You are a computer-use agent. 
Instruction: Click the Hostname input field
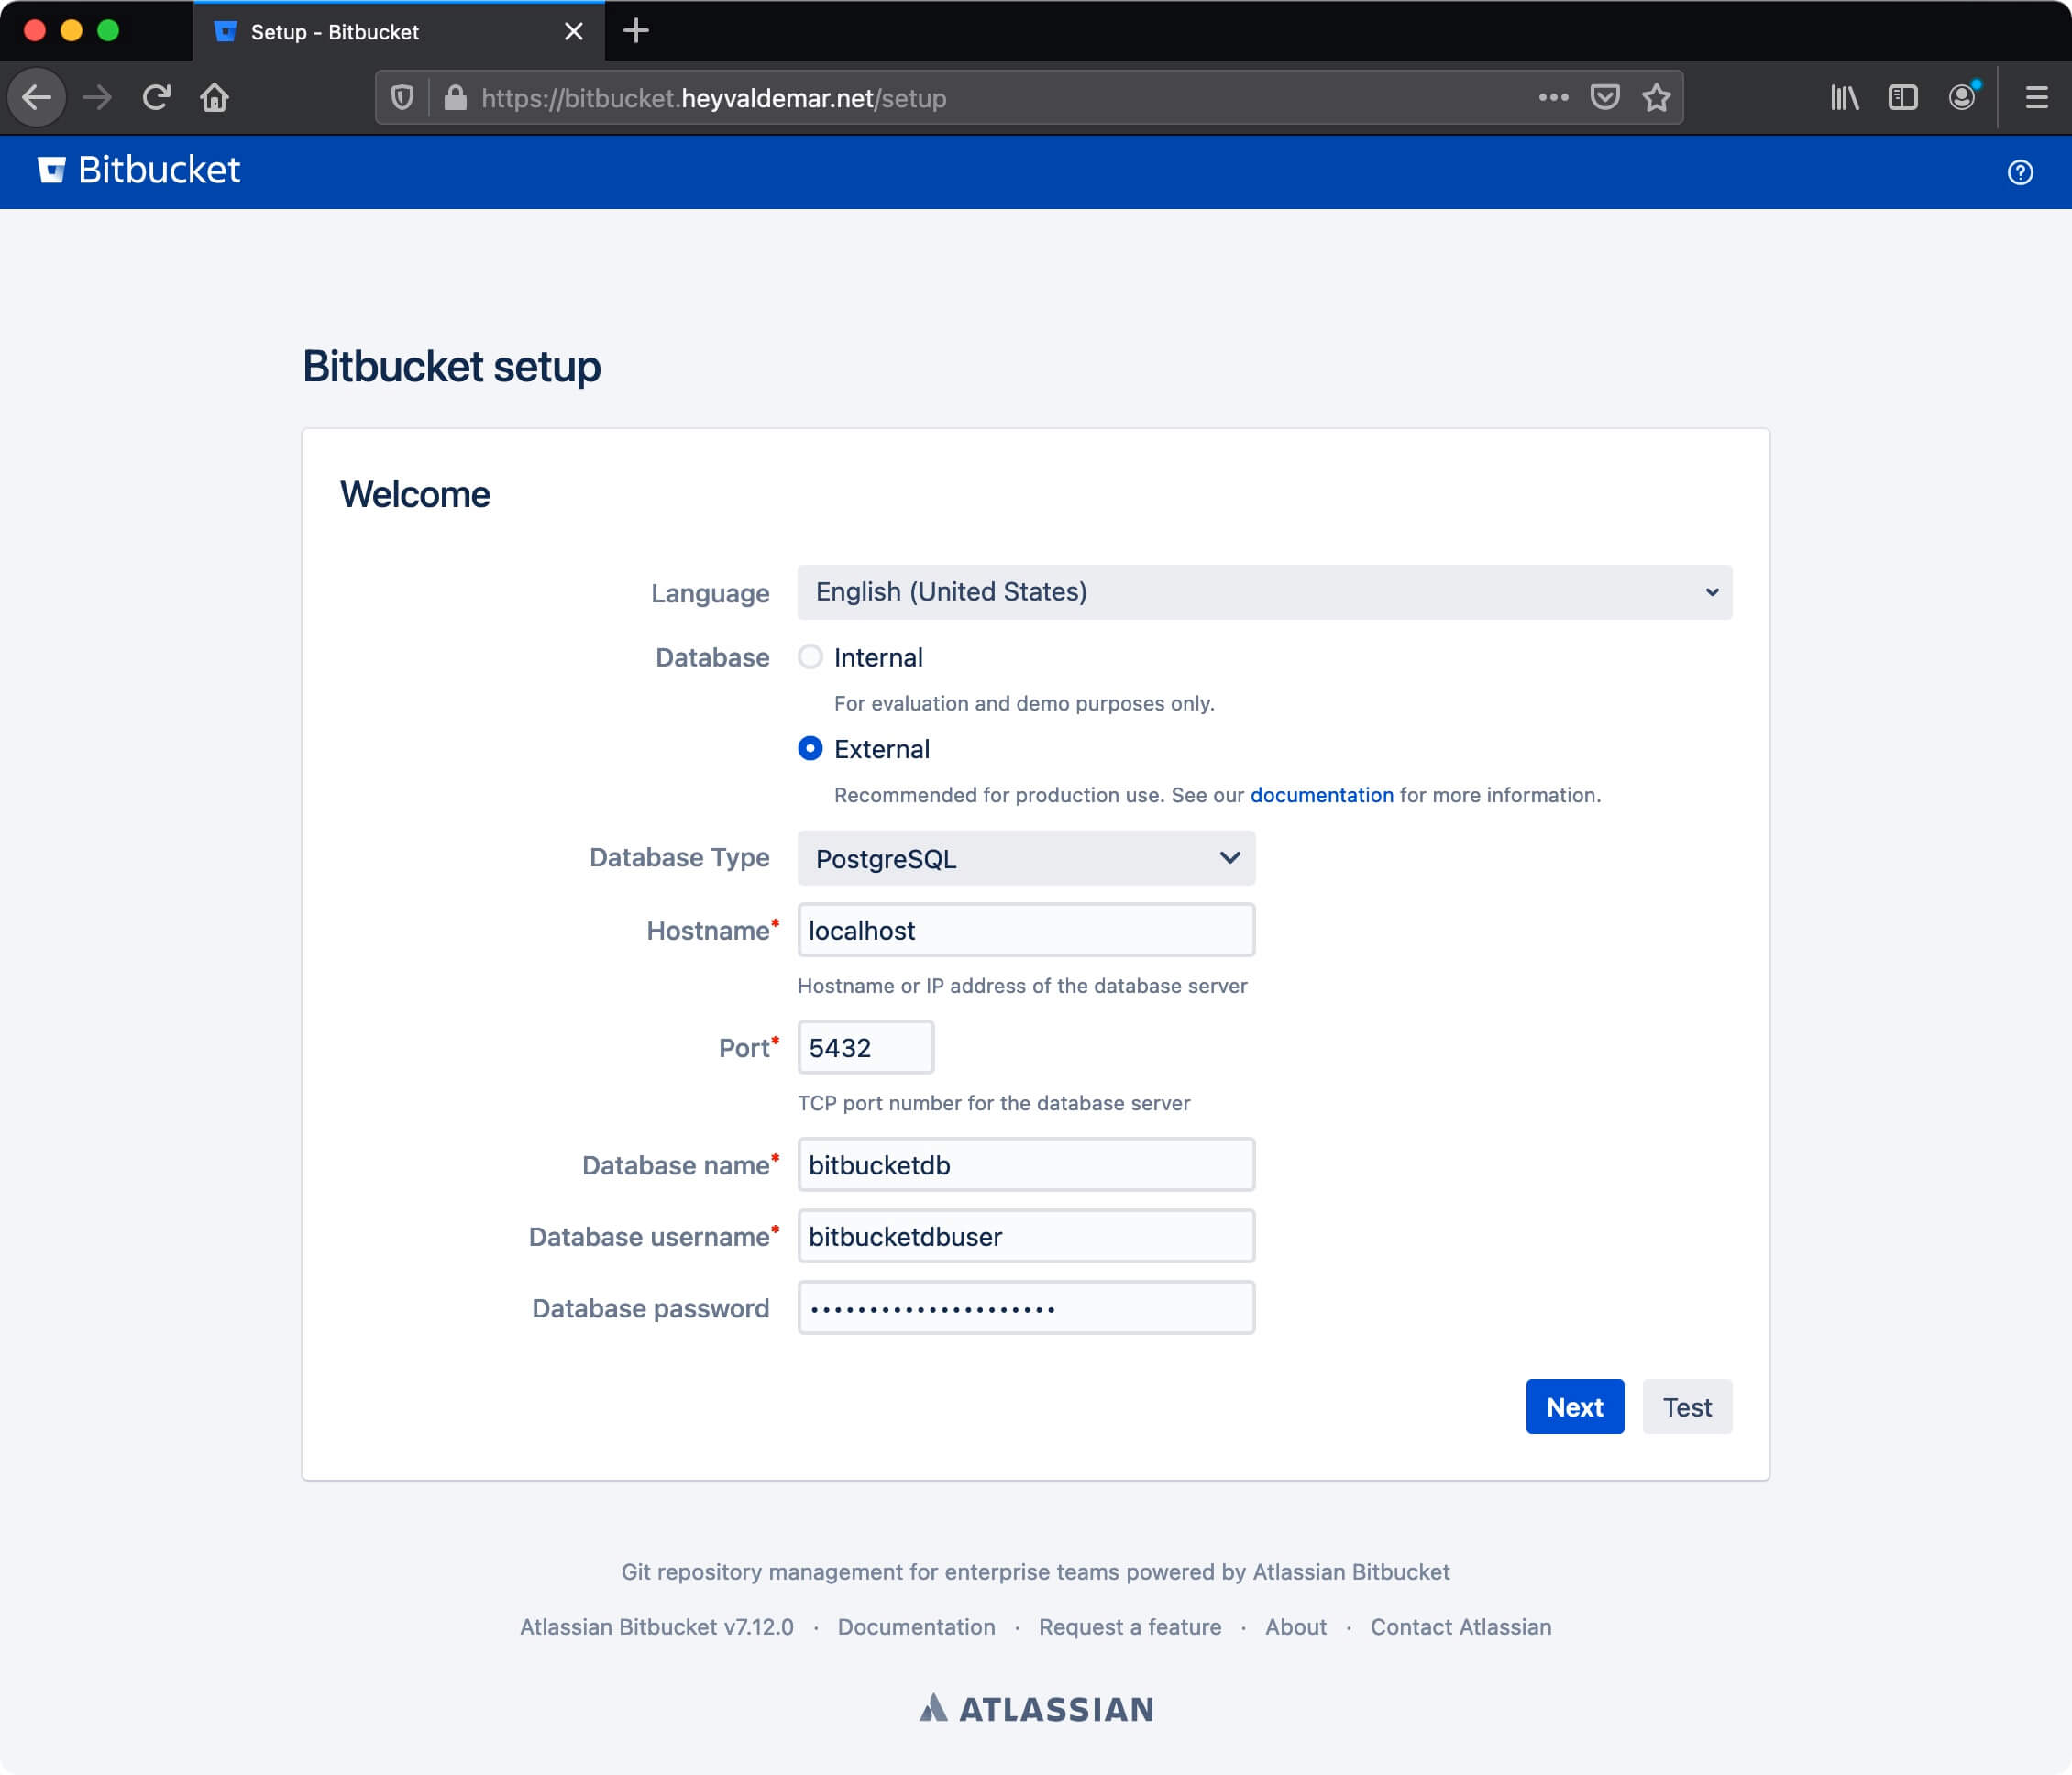1026,930
